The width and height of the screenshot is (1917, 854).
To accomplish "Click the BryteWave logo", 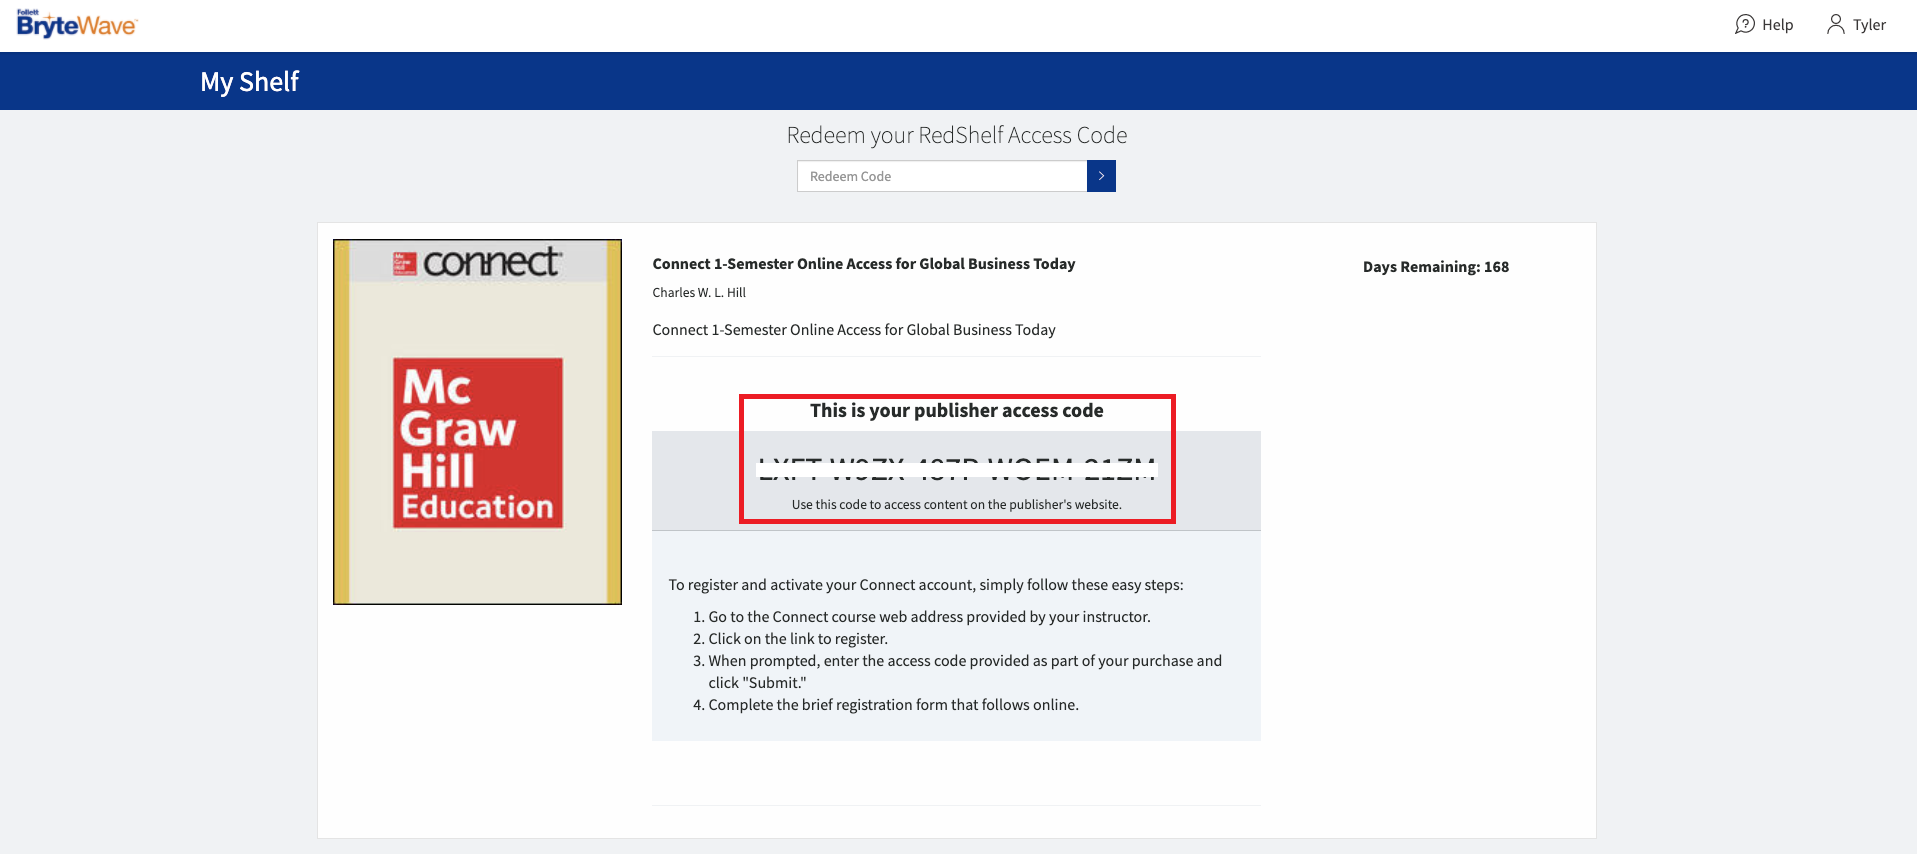I will click(x=76, y=24).
